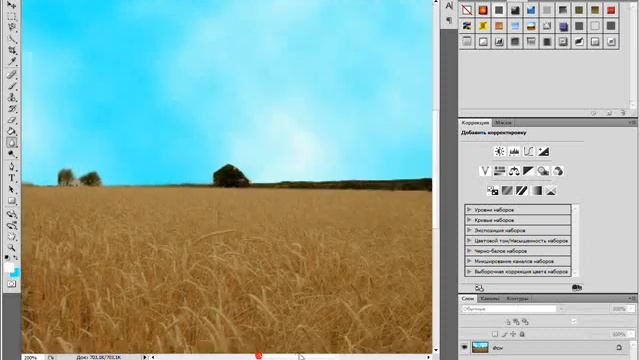Viewport: 640px width, 360px height.
Task: Add an Exposure adjustment
Action: [x=543, y=151]
